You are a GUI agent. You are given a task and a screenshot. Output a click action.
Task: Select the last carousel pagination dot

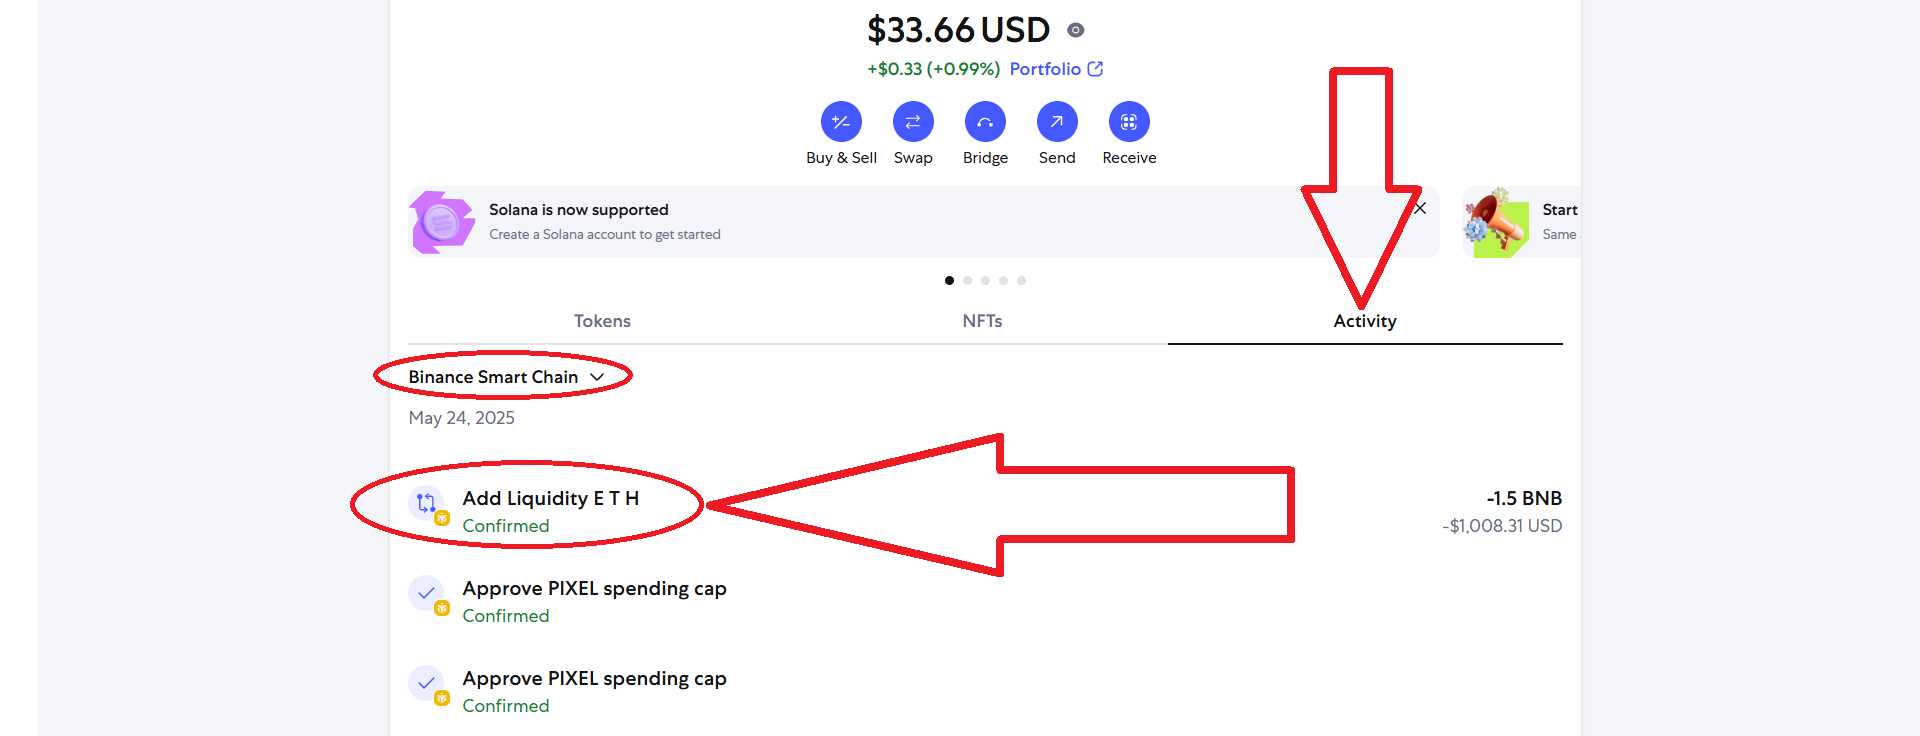tap(1021, 281)
